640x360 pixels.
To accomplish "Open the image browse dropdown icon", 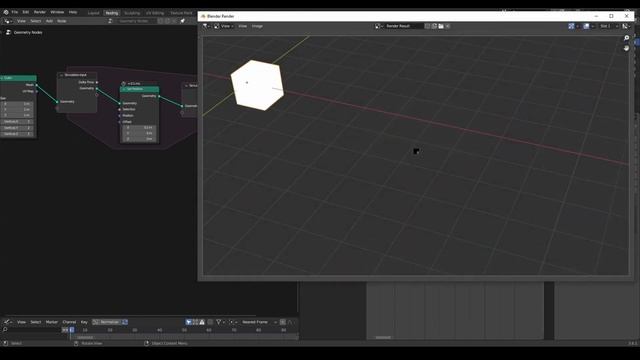I will click(x=379, y=26).
